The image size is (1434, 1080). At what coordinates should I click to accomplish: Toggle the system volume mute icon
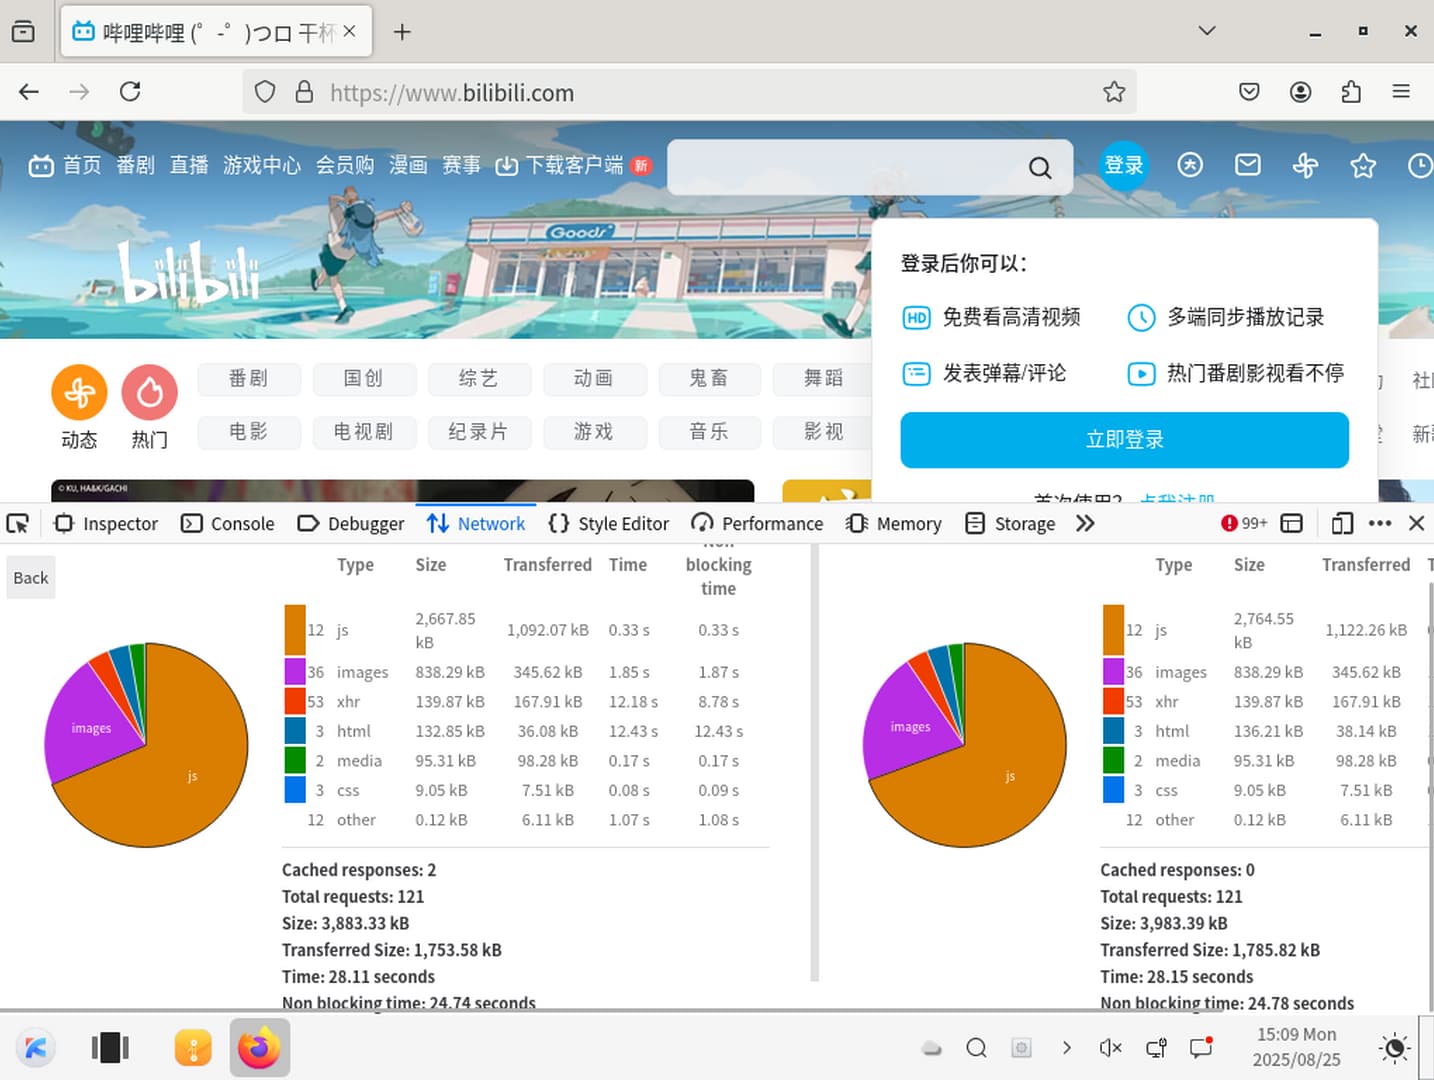click(1110, 1047)
